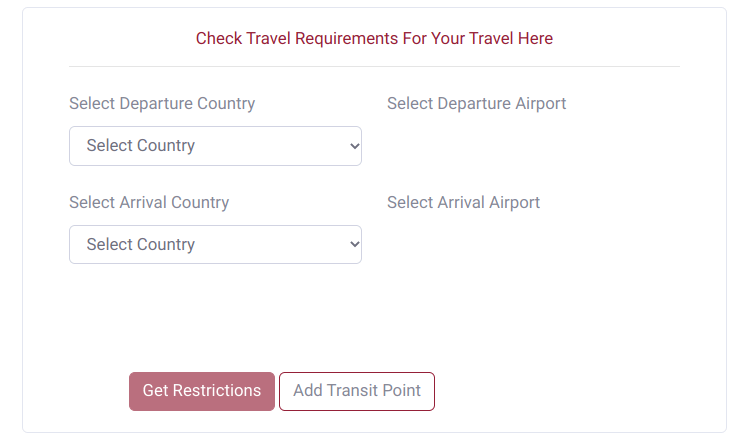Image resolution: width=739 pixels, height=446 pixels.
Task: Click the Add Transit Point button
Action: 357,391
